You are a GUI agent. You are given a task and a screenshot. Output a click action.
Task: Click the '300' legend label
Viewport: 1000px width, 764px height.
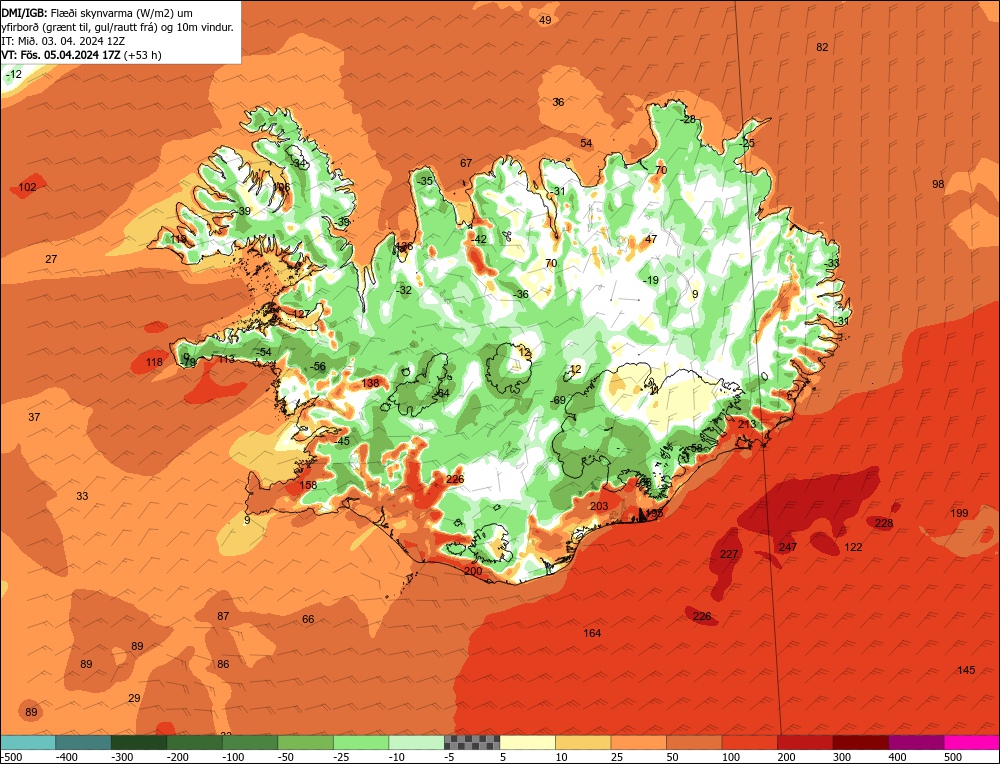click(842, 757)
